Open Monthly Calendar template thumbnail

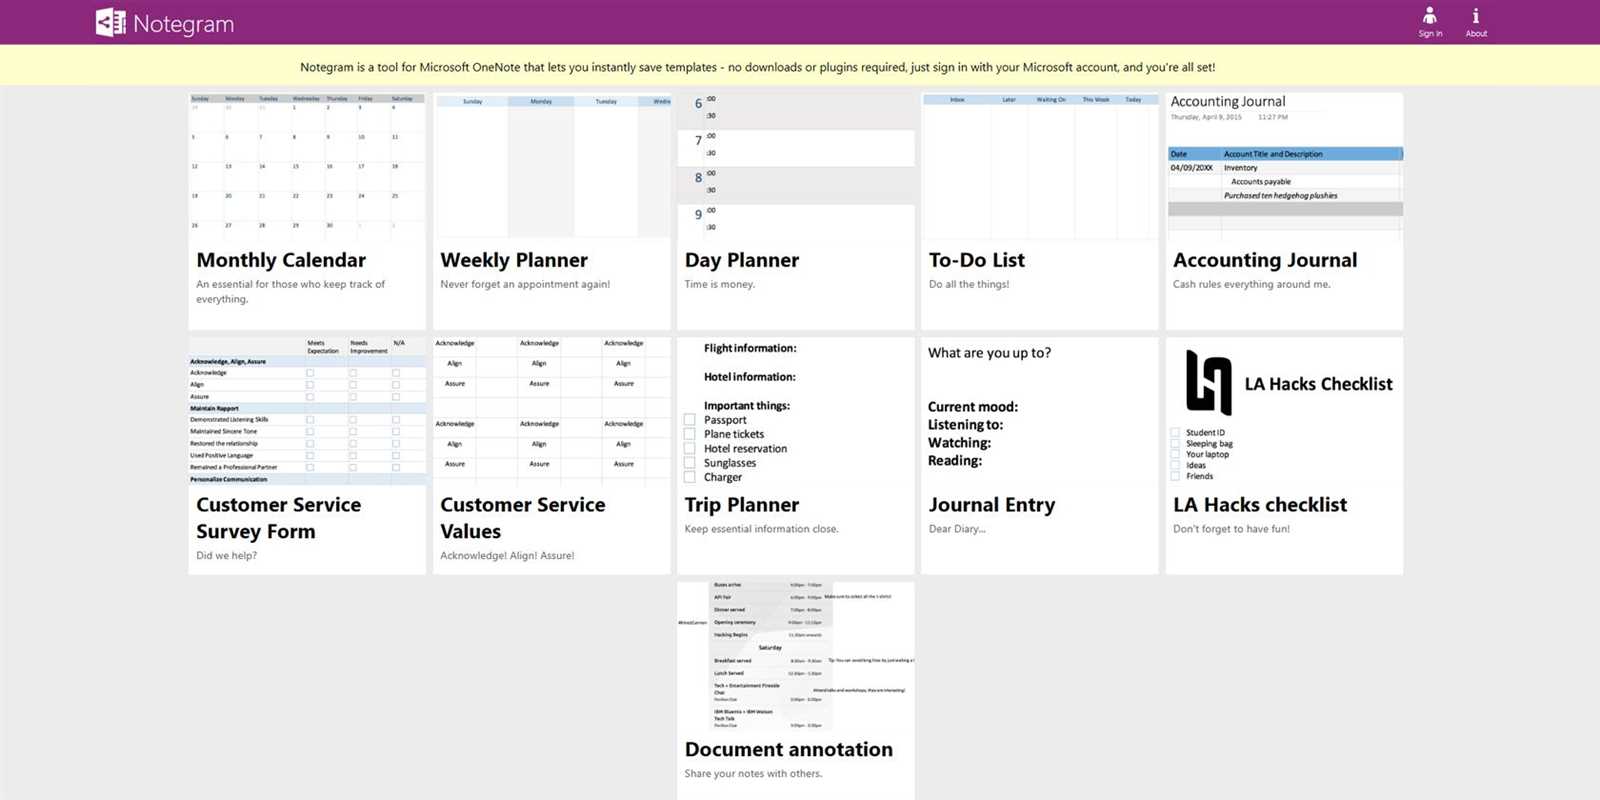(307, 165)
